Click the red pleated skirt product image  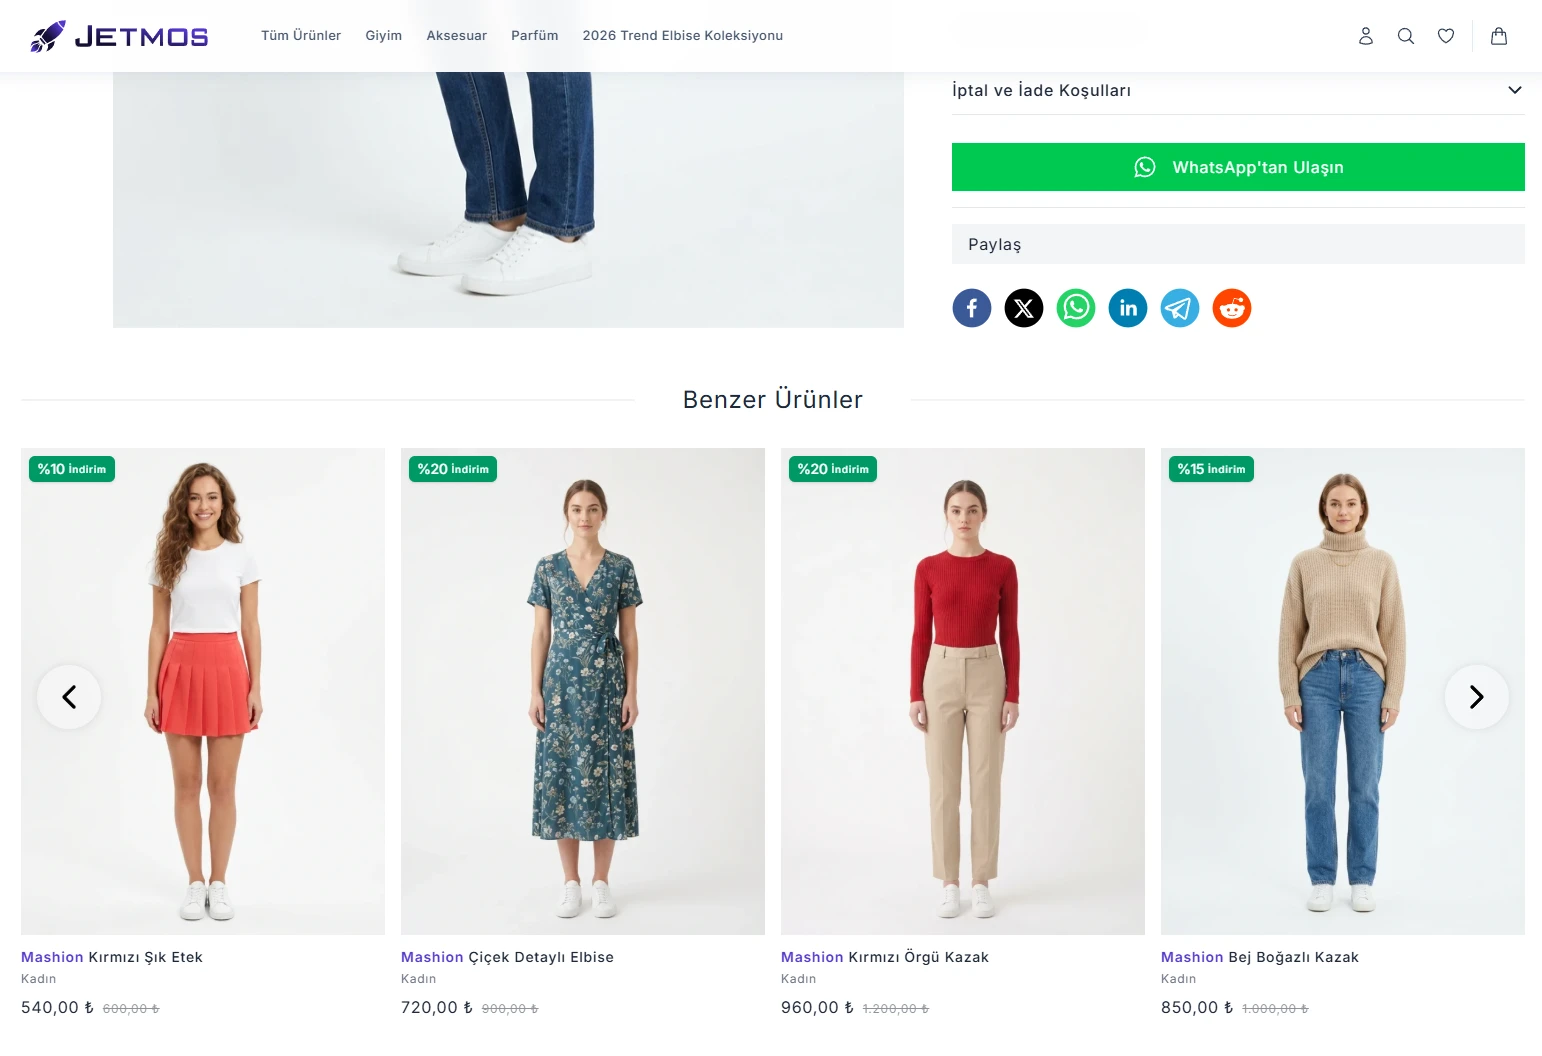coord(203,691)
